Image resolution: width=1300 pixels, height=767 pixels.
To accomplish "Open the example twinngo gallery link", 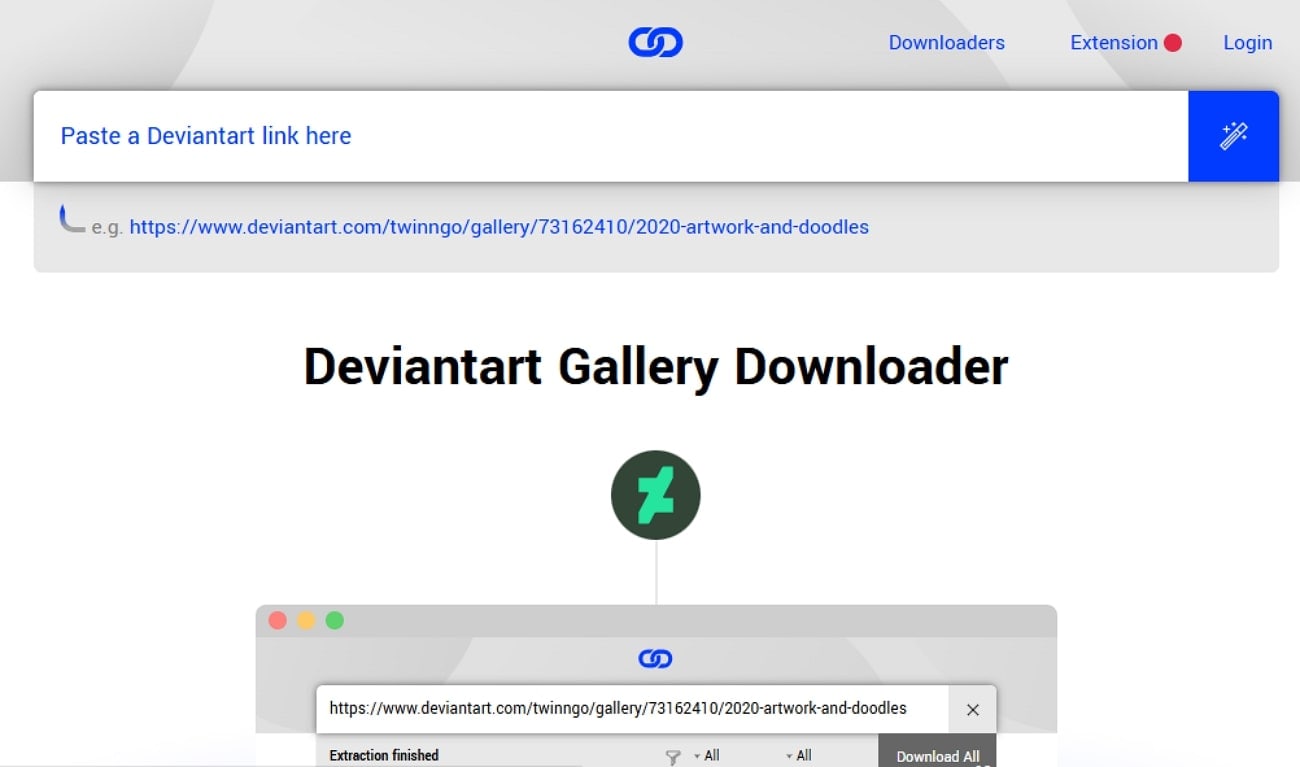I will [500, 227].
